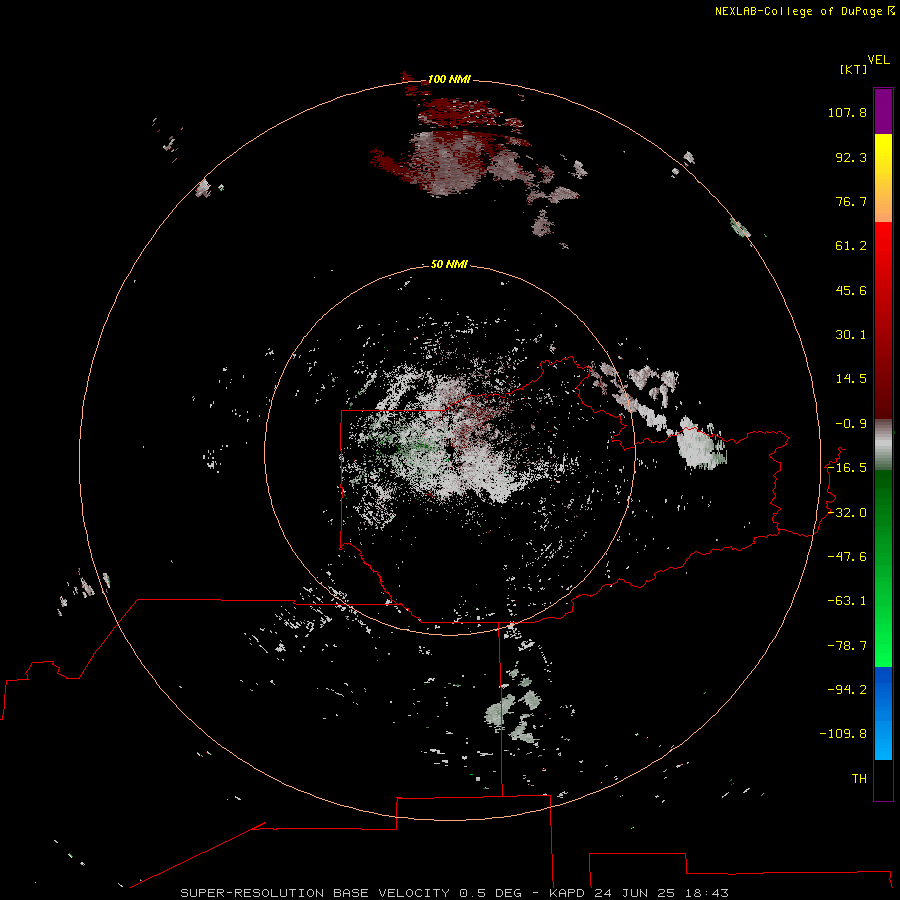This screenshot has height=900, width=900.
Task: Click the -94.2 legend value
Action: point(847,690)
